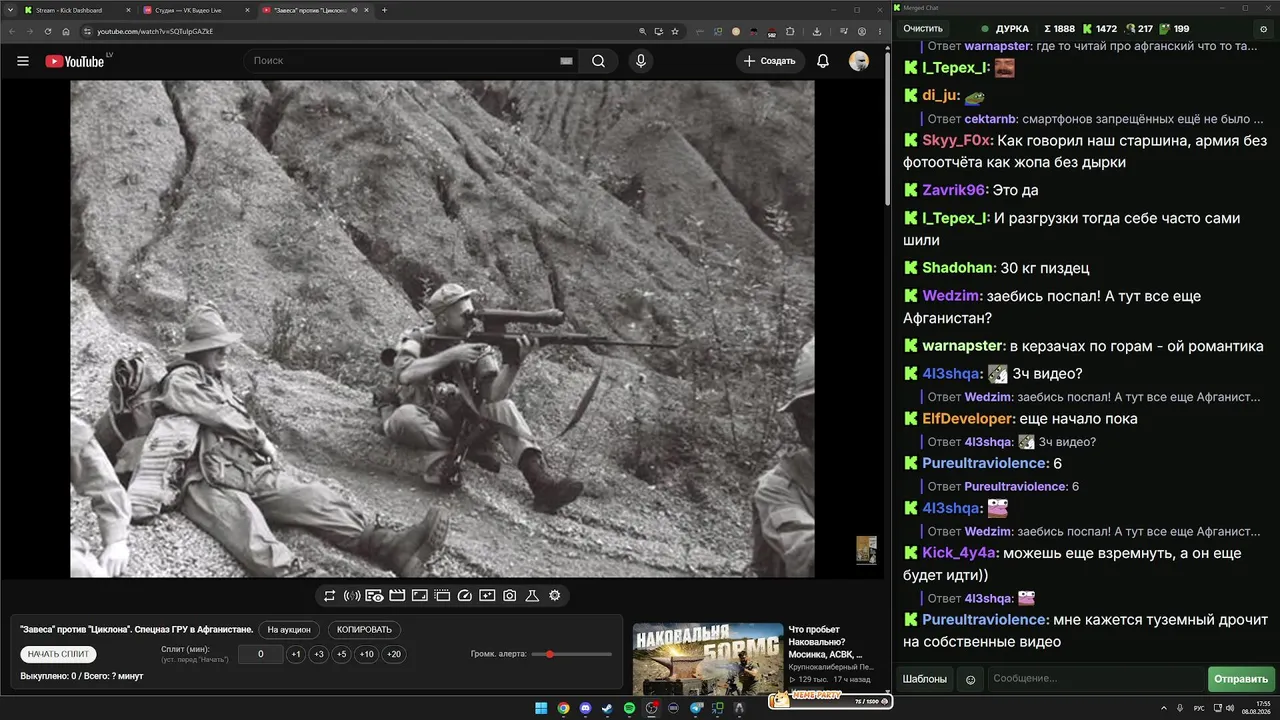Click НАЧАТЬ СПЛИТ button
Viewport: 1280px width, 720px height.
point(58,654)
